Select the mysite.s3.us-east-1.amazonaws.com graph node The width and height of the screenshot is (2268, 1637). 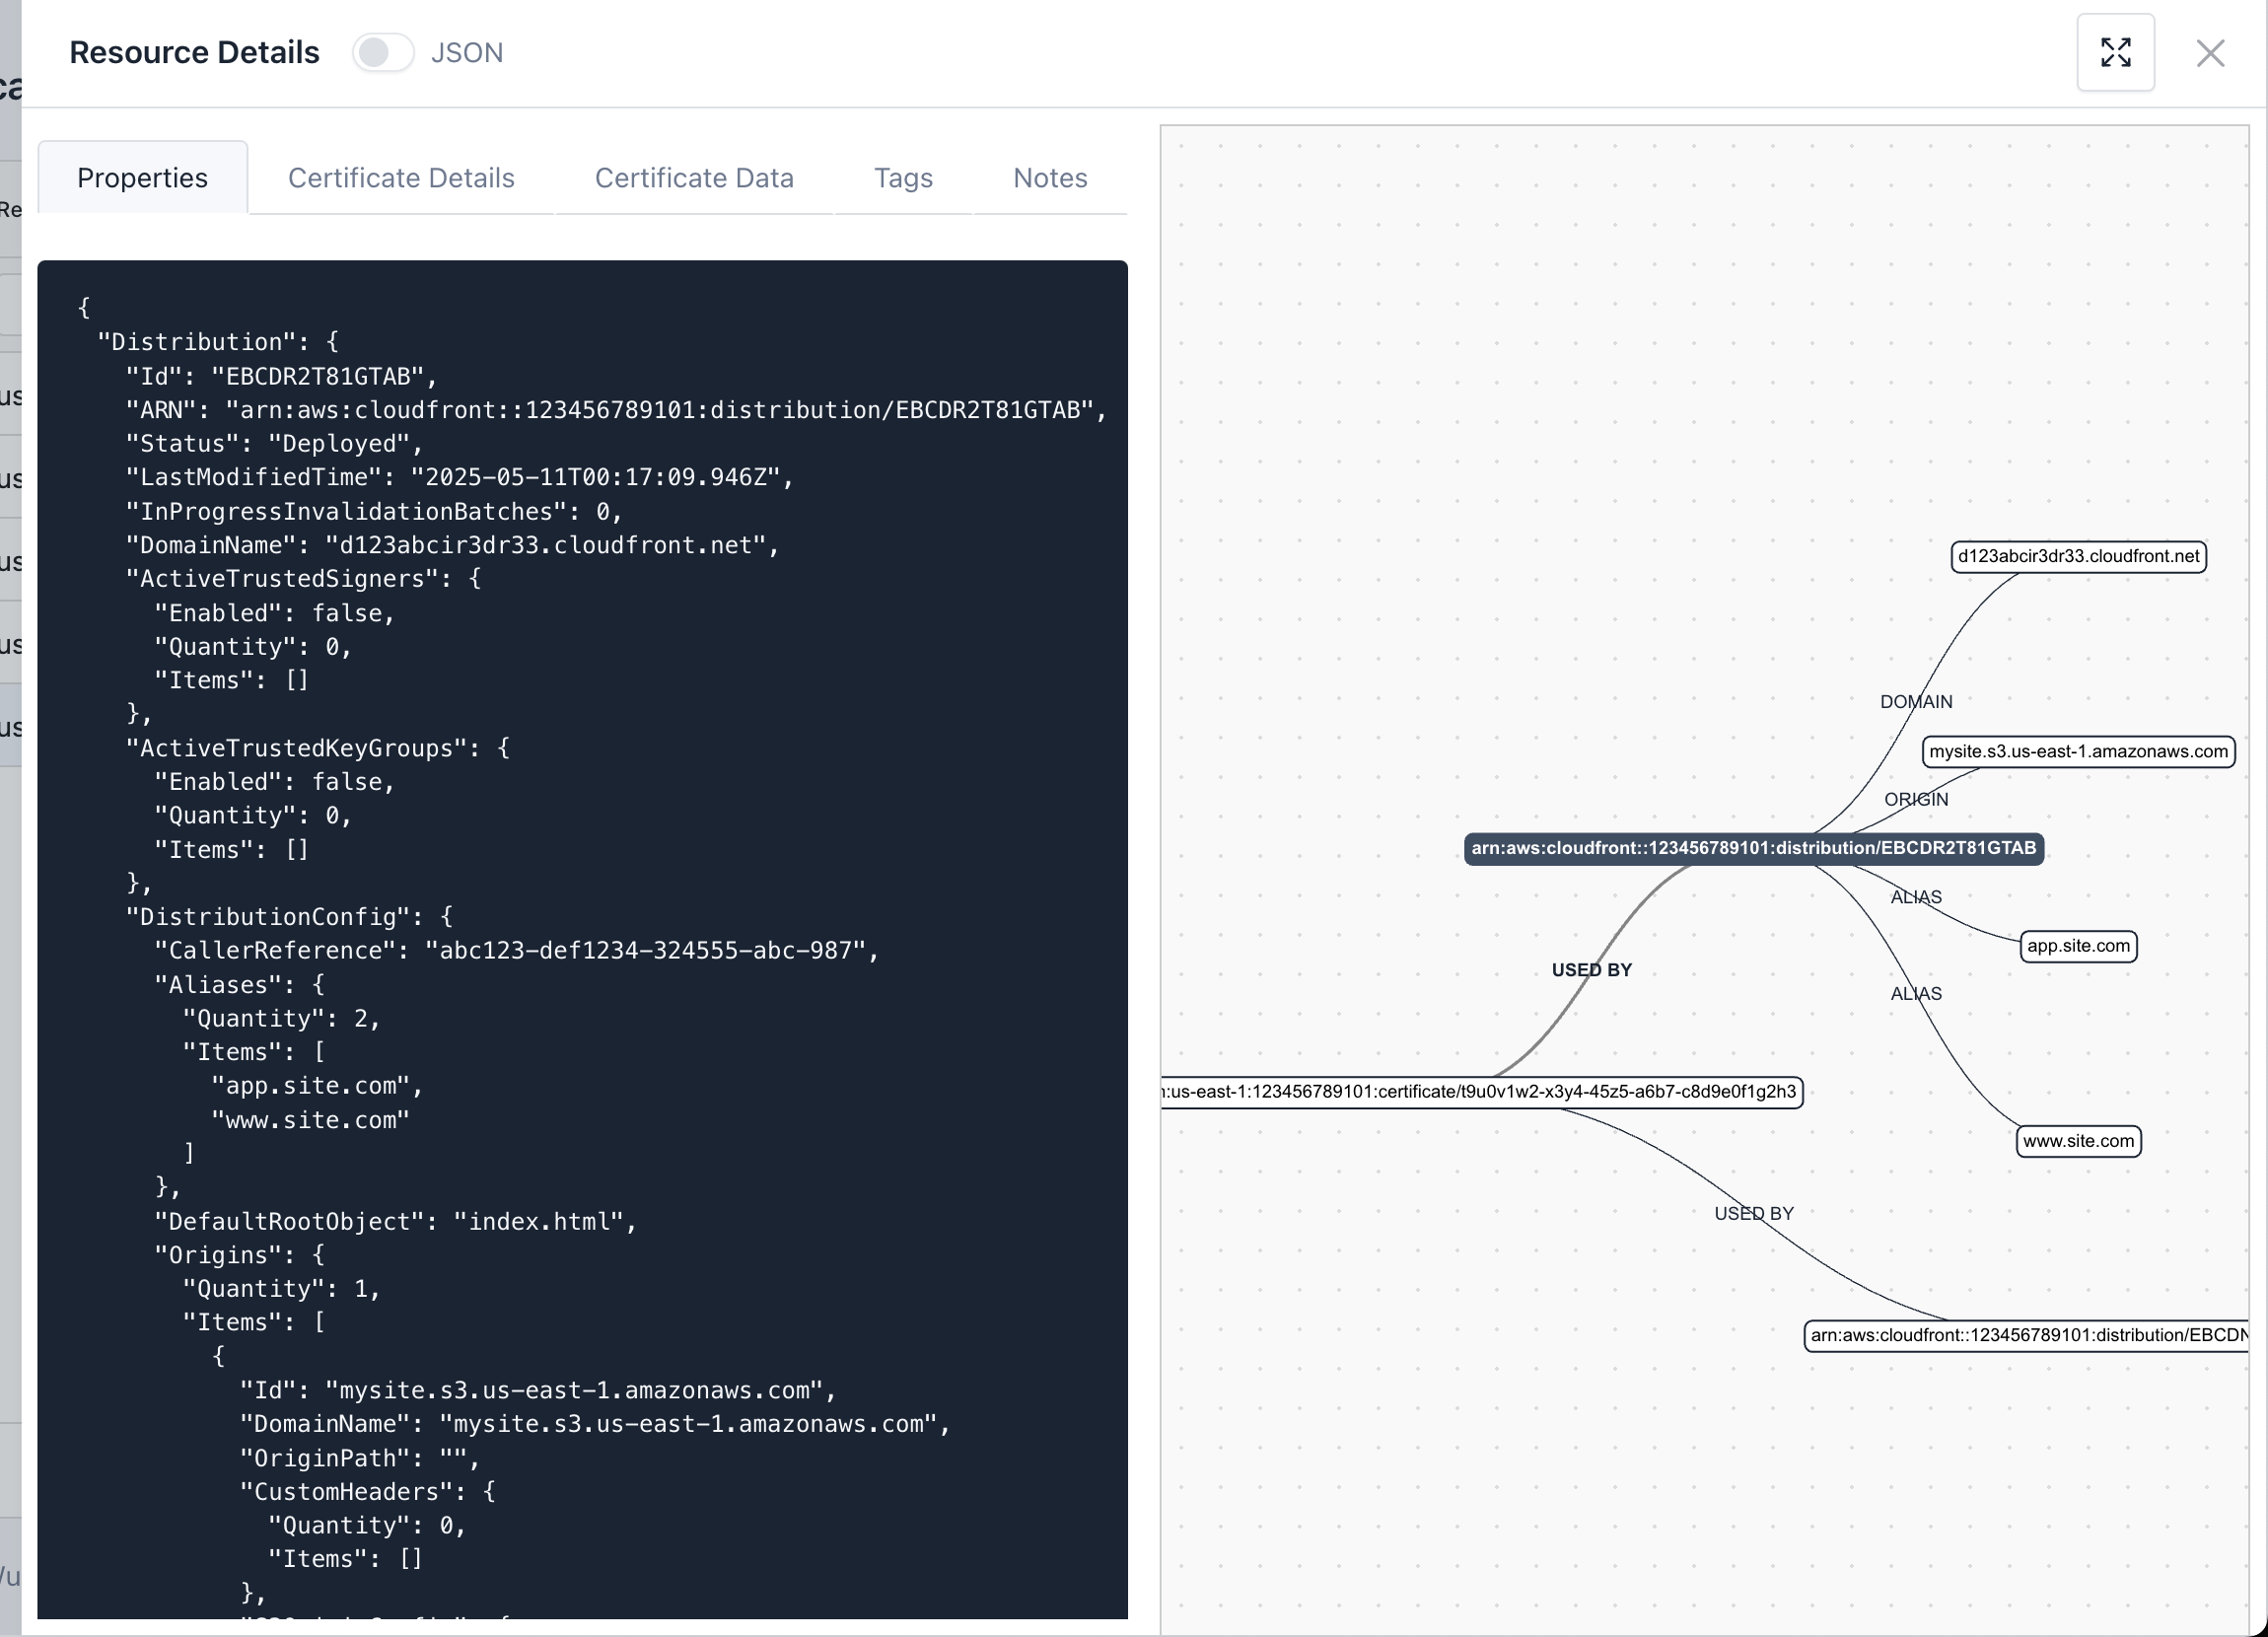2078,751
